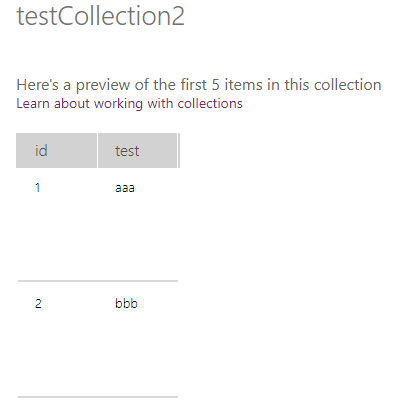397x406 pixels.
Task: Click the blank area under id value 2
Action: (56, 352)
